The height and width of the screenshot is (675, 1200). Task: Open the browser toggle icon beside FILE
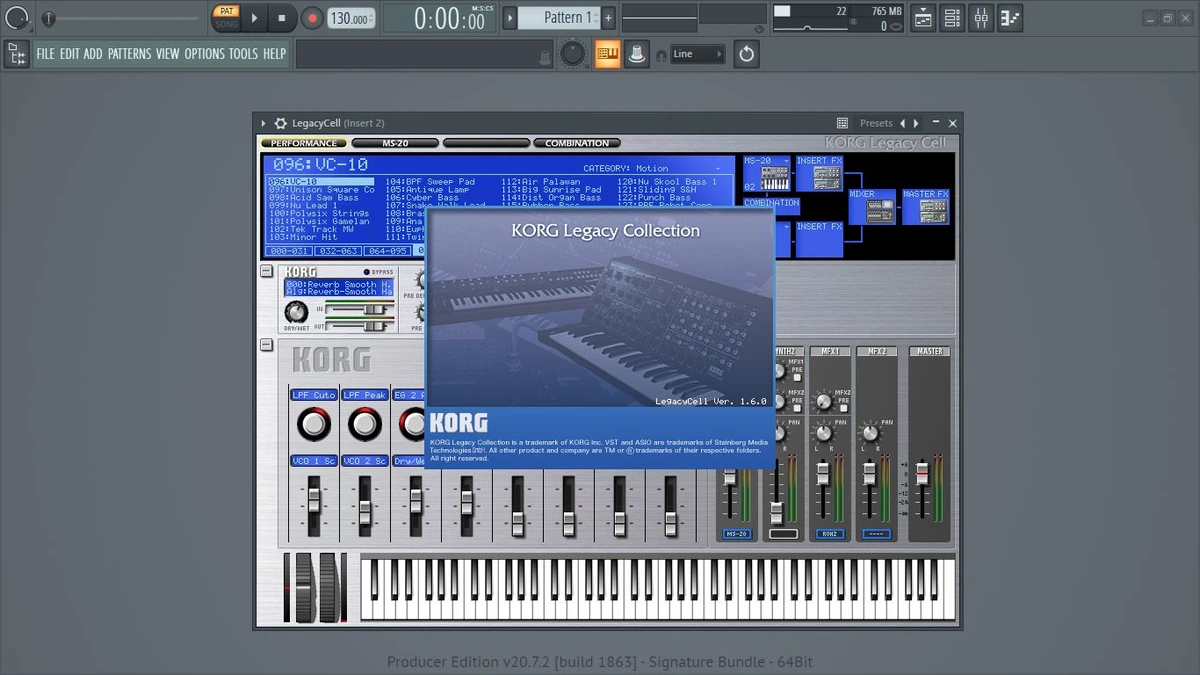click(x=17, y=54)
